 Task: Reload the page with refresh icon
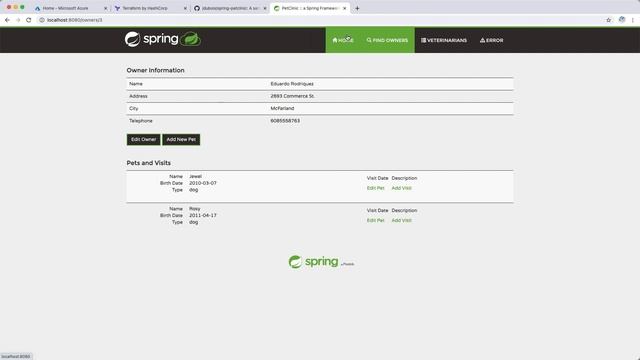pos(29,20)
